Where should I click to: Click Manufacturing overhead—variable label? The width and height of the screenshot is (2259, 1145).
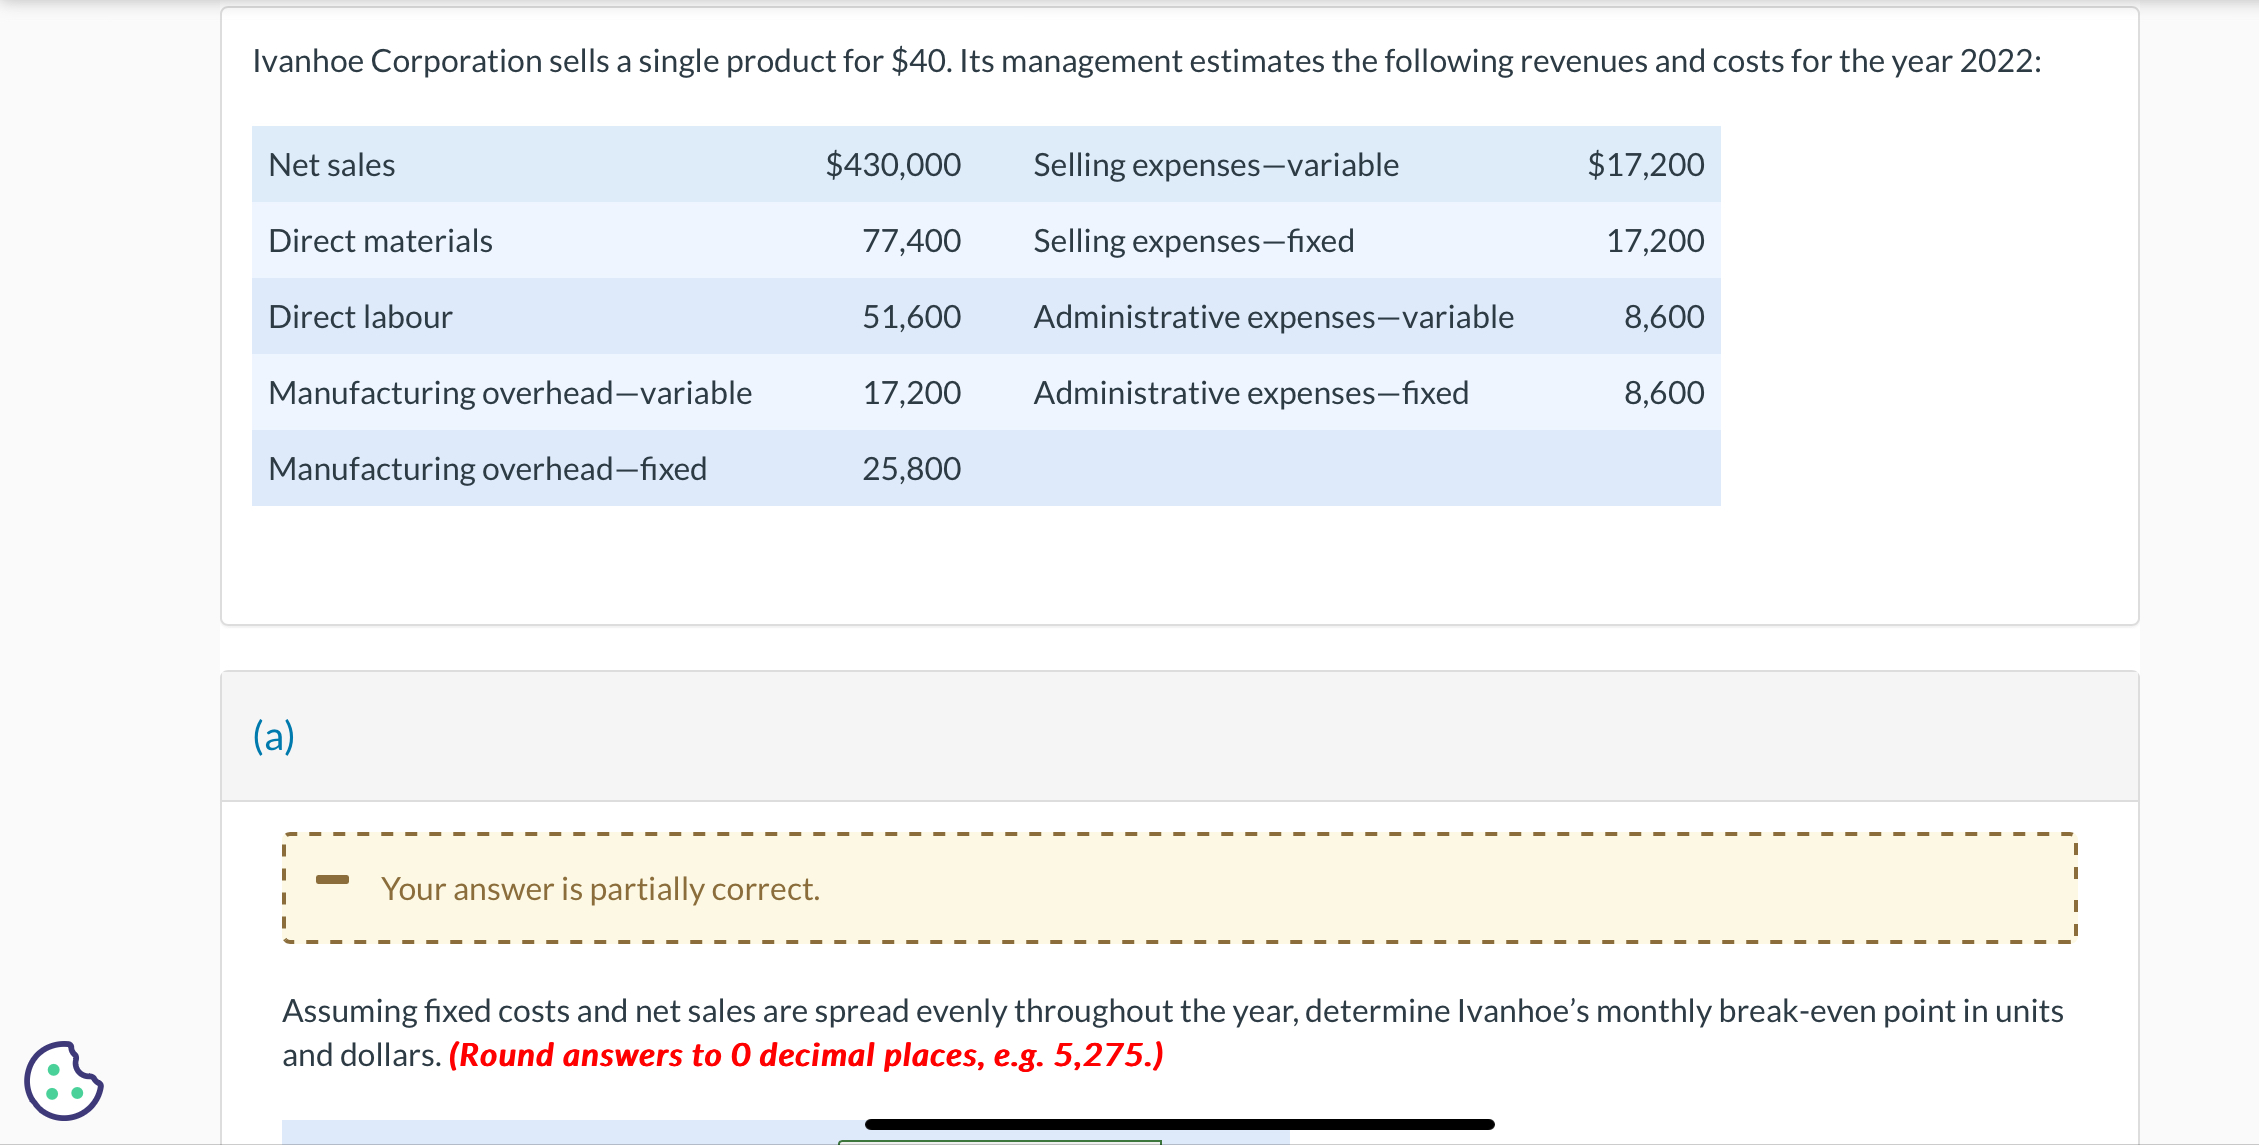(x=510, y=393)
